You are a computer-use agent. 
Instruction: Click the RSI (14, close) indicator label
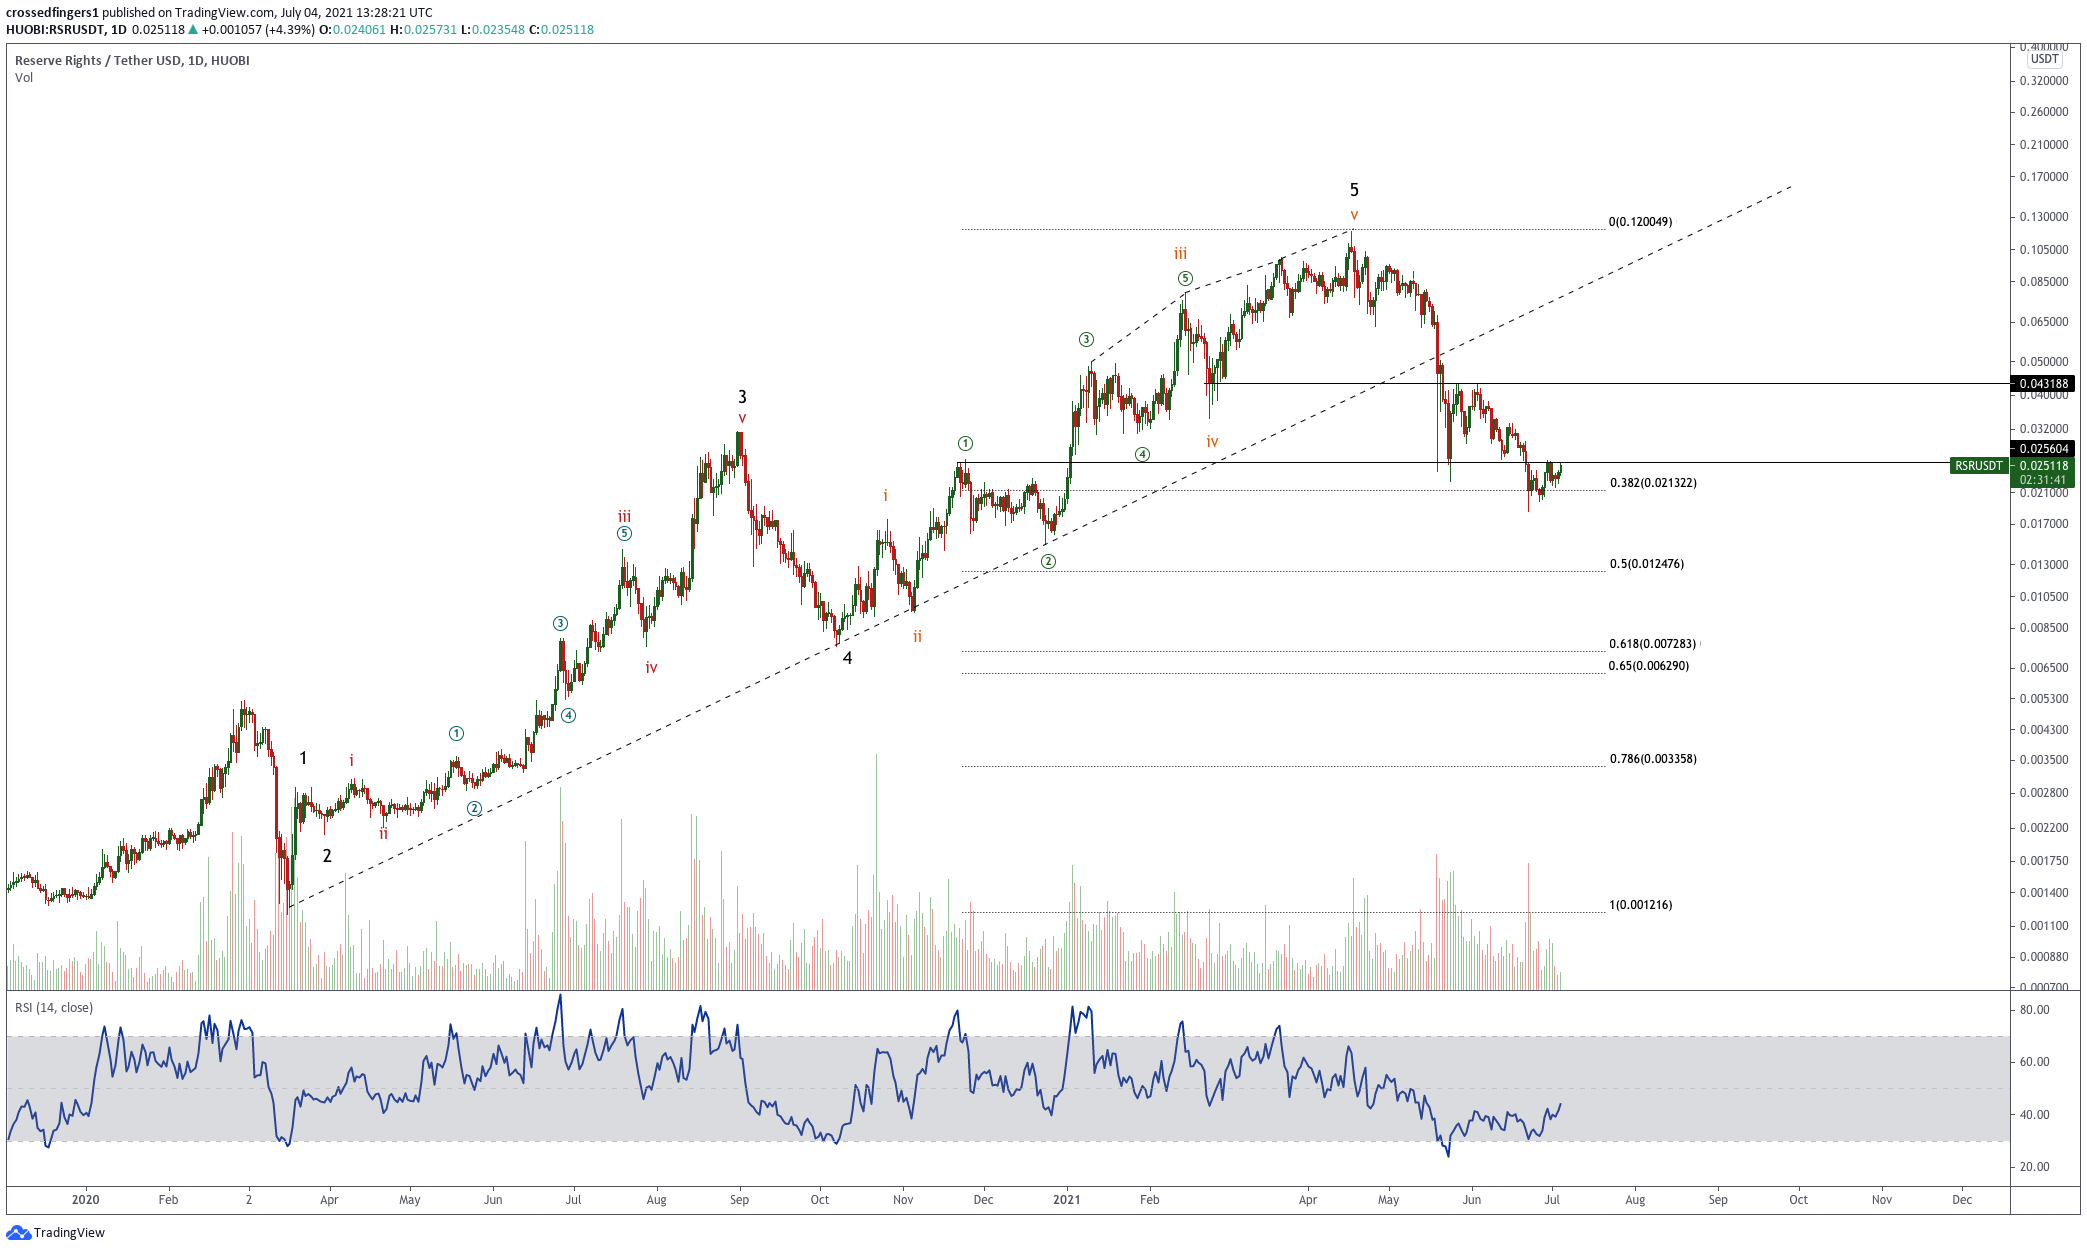pyautogui.click(x=54, y=1008)
